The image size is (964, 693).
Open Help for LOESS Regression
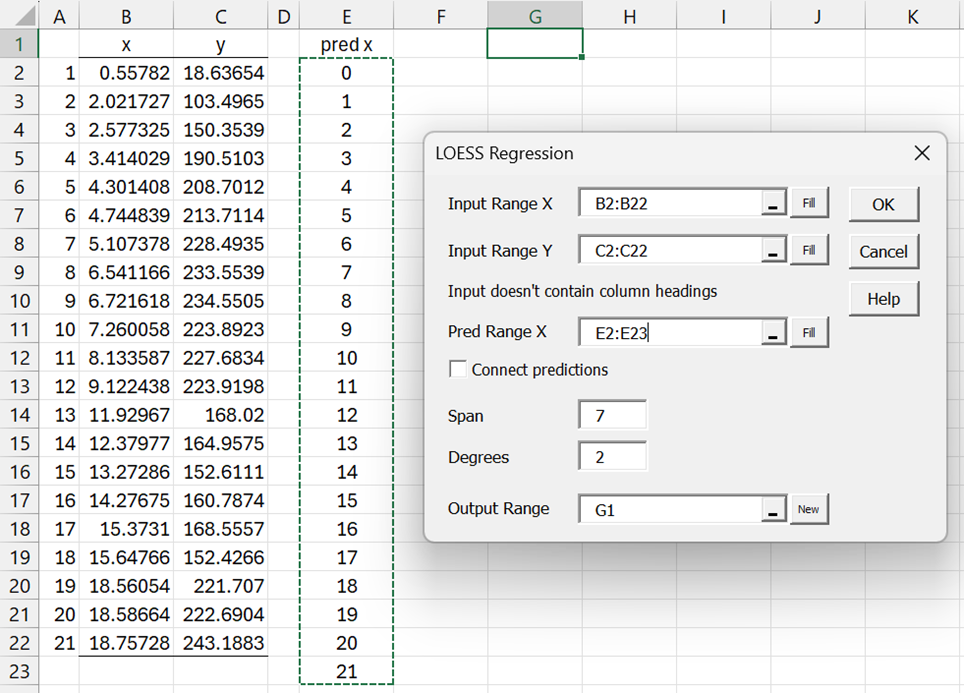[x=883, y=299]
